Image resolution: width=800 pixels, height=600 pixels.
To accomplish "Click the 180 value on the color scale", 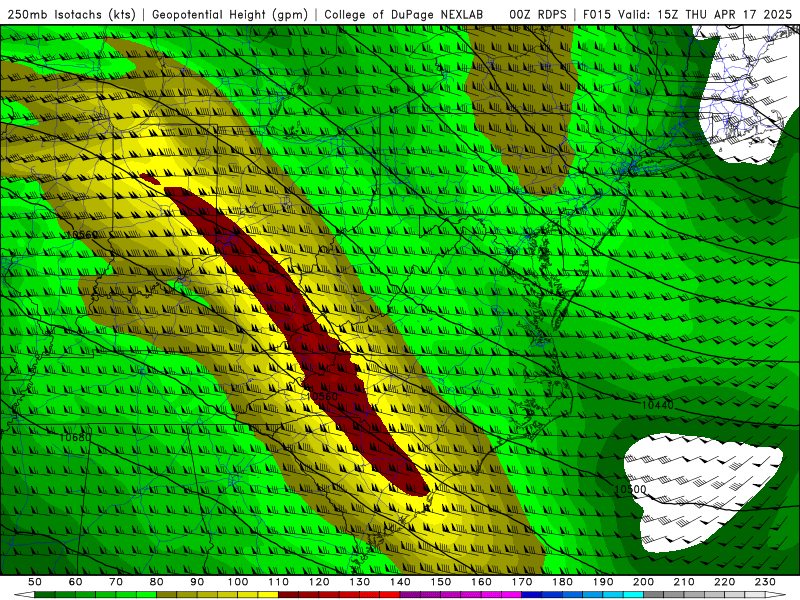I will point(562,582).
